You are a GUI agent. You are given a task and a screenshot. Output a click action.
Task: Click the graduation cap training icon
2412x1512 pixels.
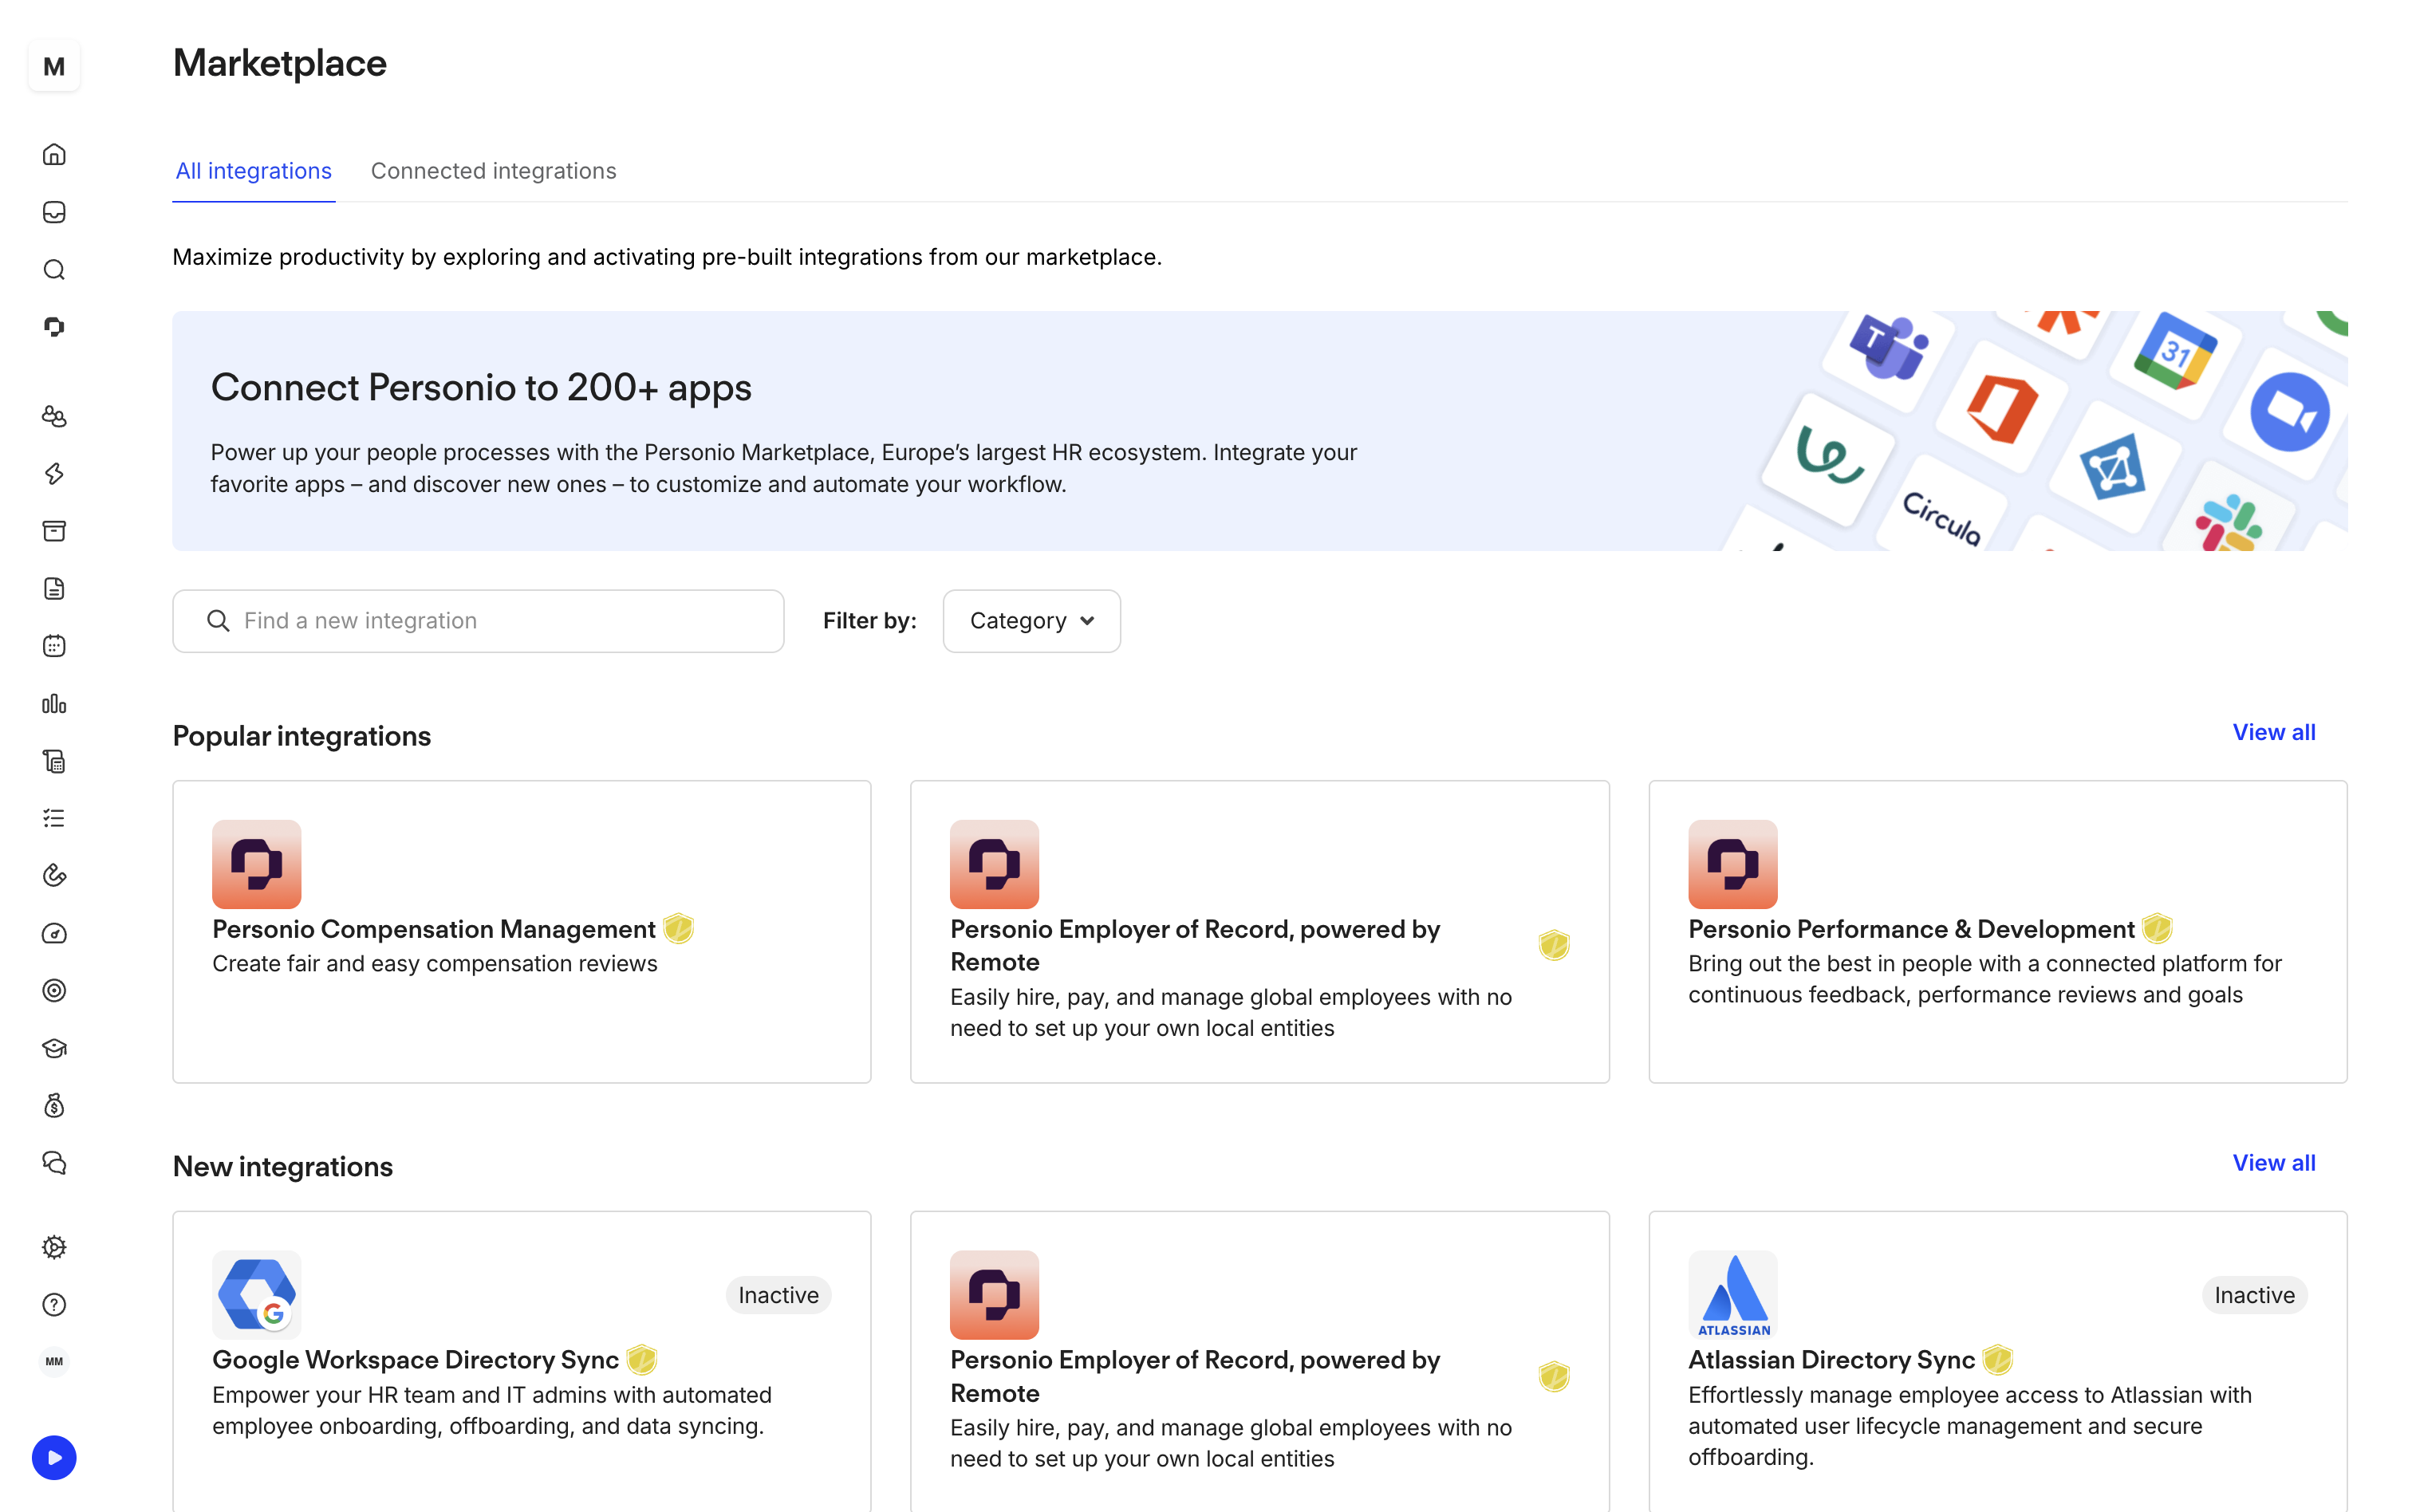pyautogui.click(x=54, y=1048)
